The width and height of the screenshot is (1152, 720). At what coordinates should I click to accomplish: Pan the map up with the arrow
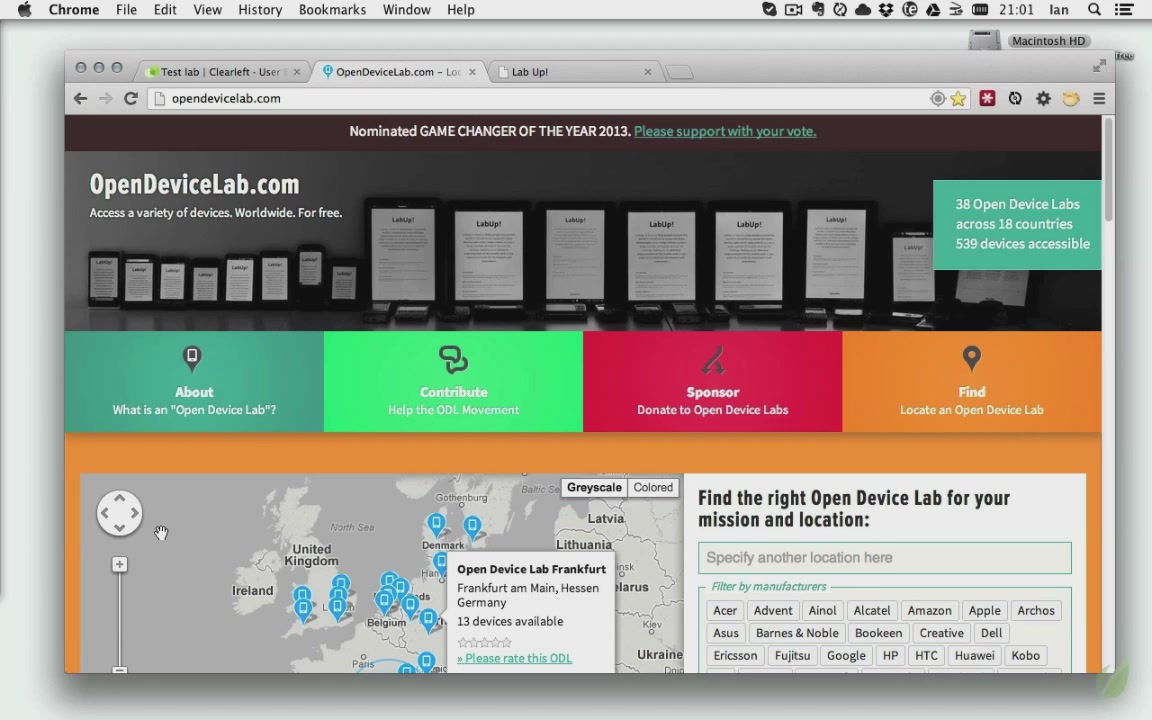[119, 499]
